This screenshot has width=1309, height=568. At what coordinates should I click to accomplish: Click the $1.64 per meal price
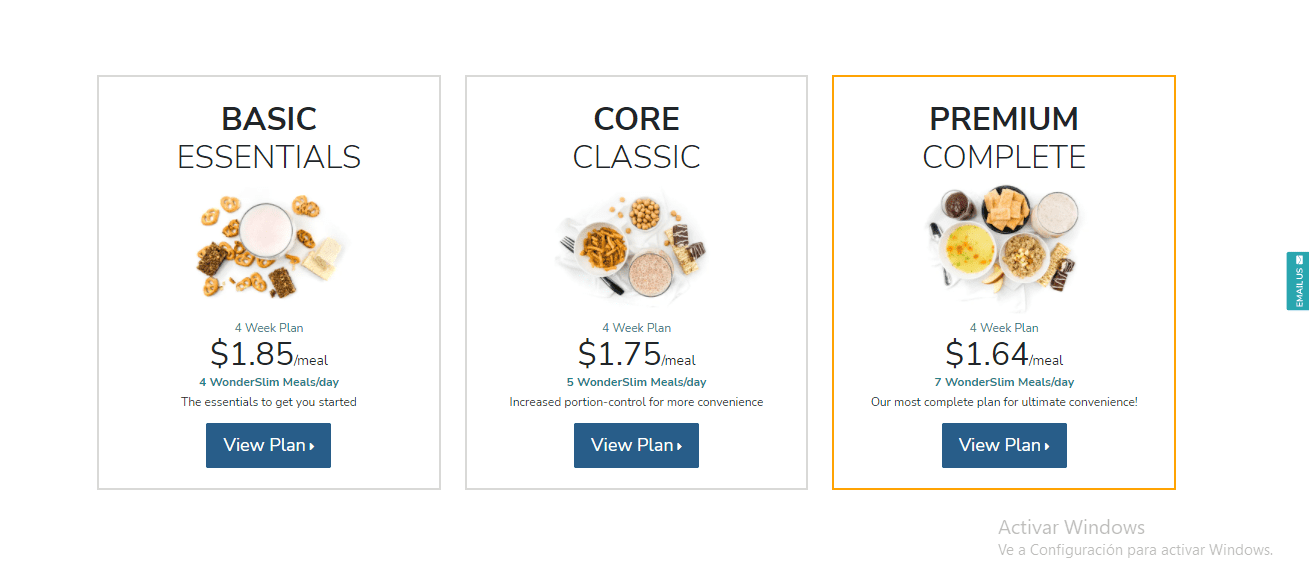1004,354
